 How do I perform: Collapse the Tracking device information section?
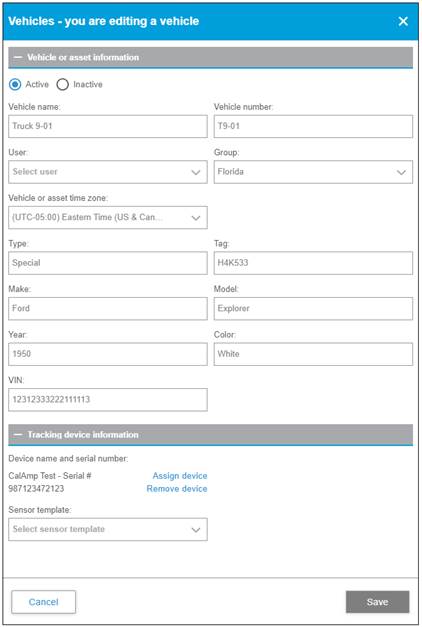coord(18,435)
